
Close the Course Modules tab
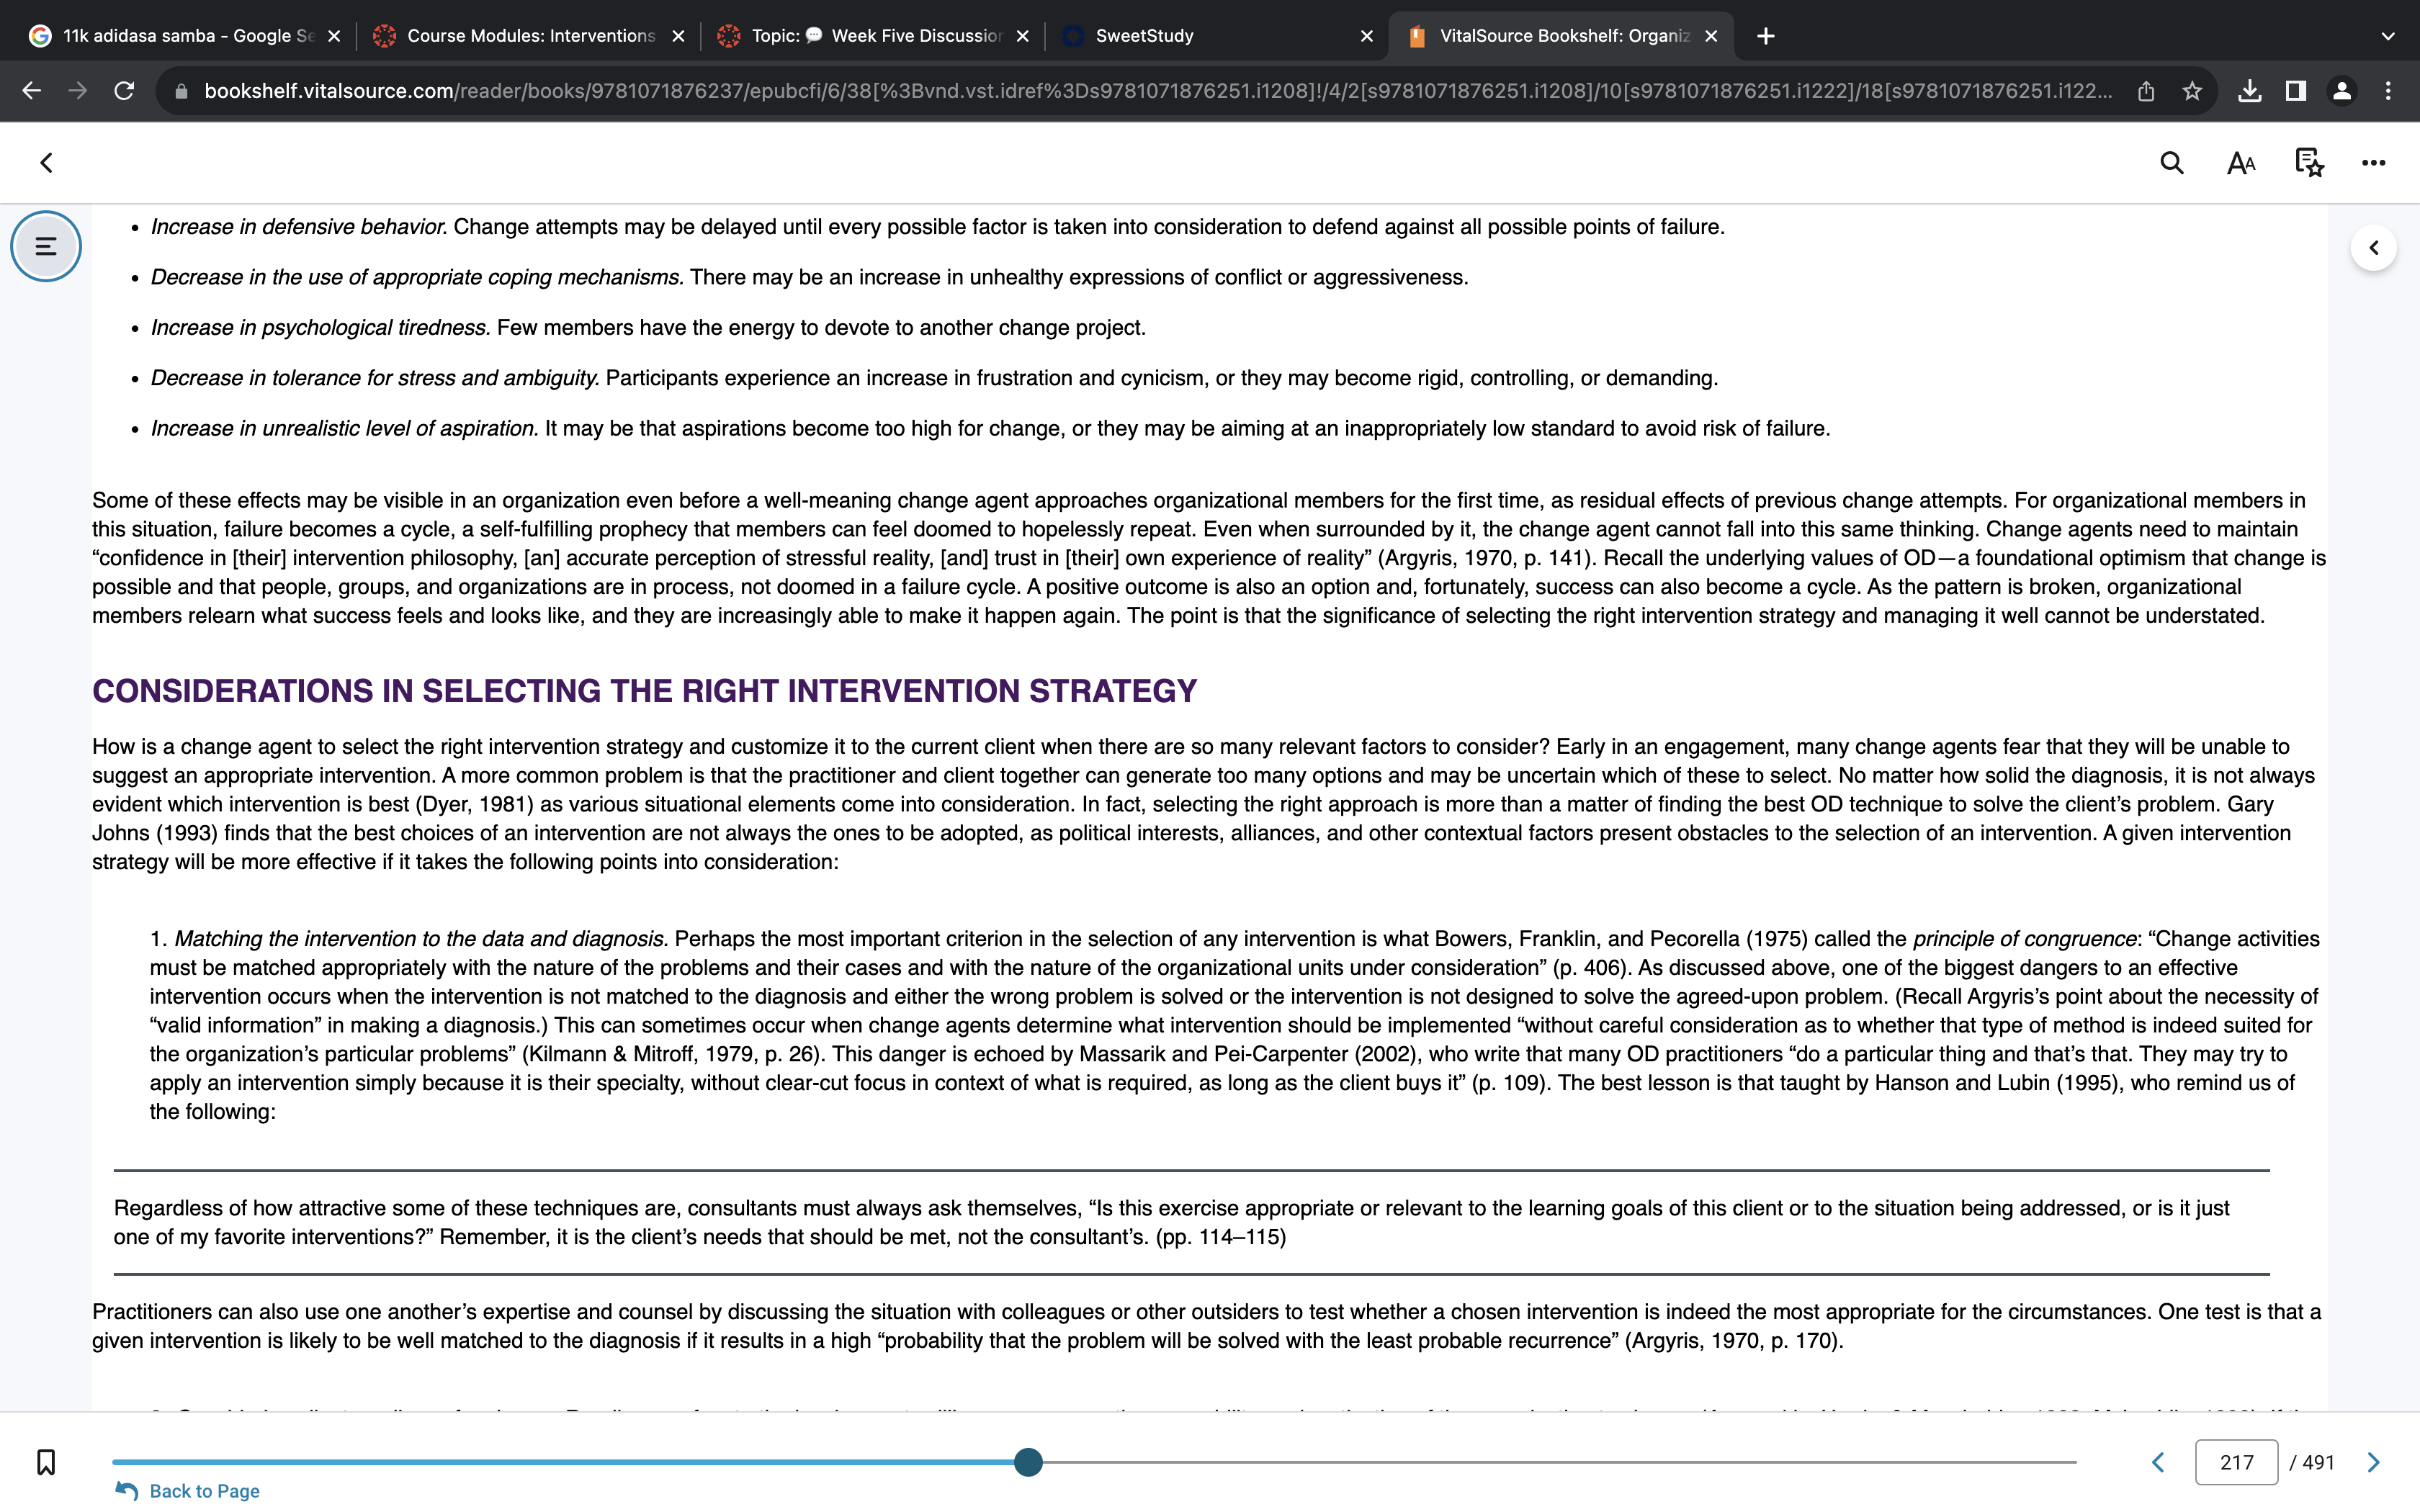[678, 36]
